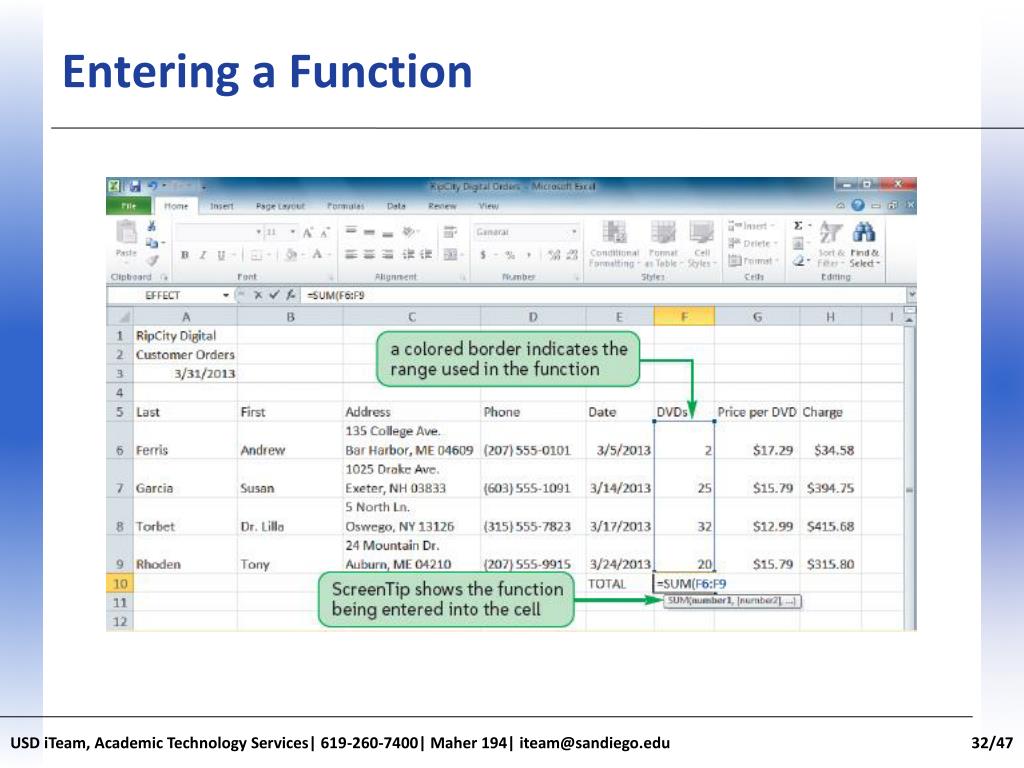Toggle Top Align in Alignment group
The height and width of the screenshot is (768, 1024).
(351, 232)
